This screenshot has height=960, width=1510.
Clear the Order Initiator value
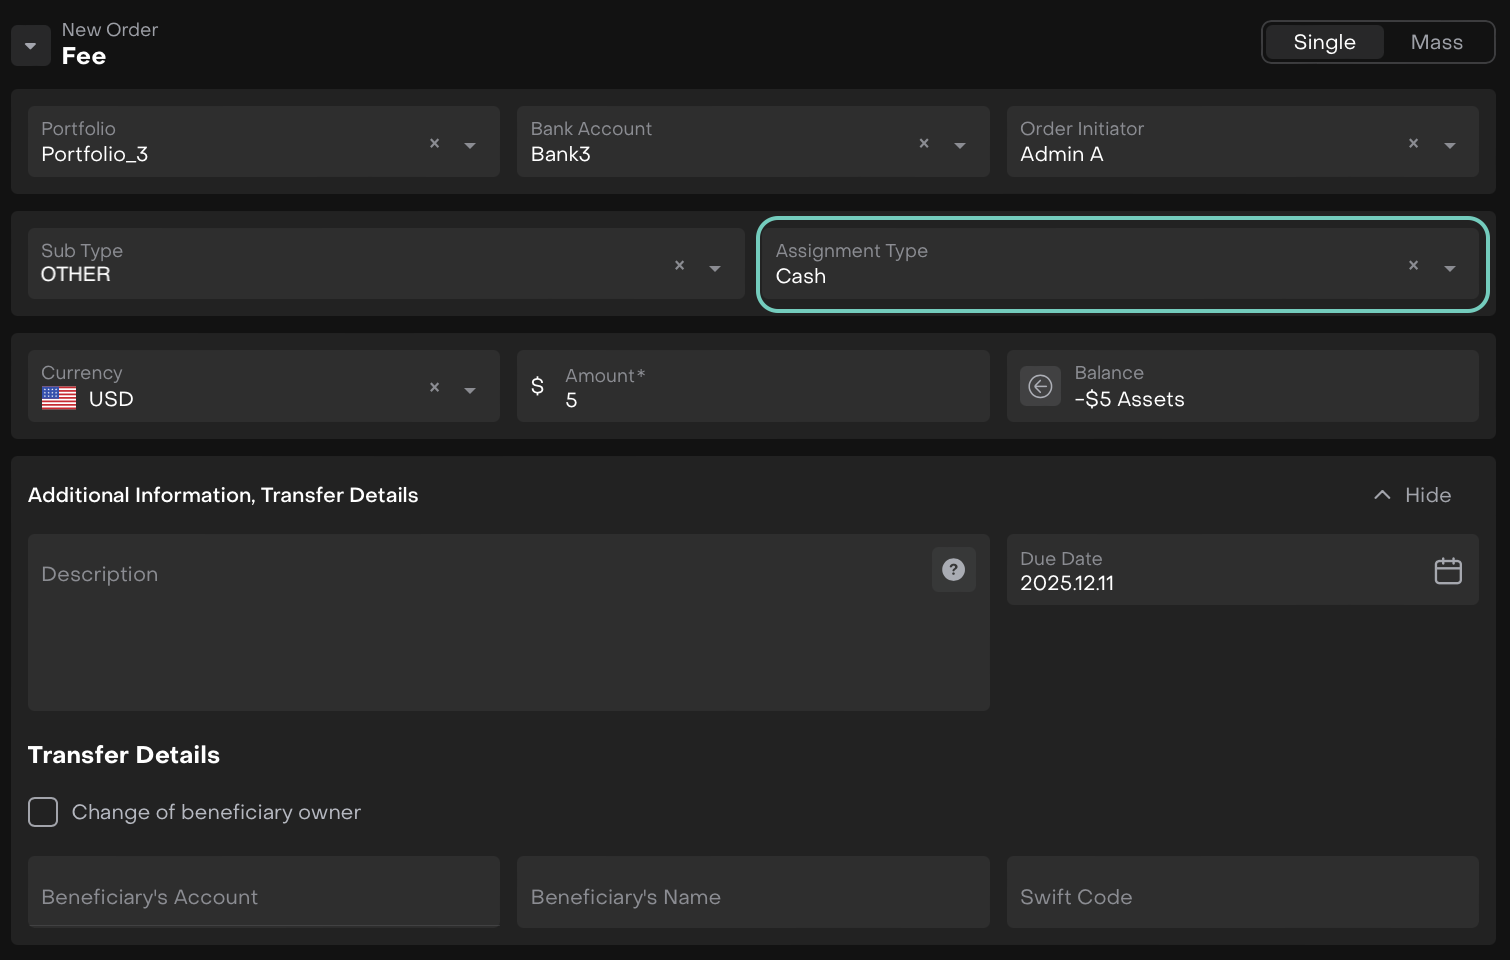(x=1413, y=144)
